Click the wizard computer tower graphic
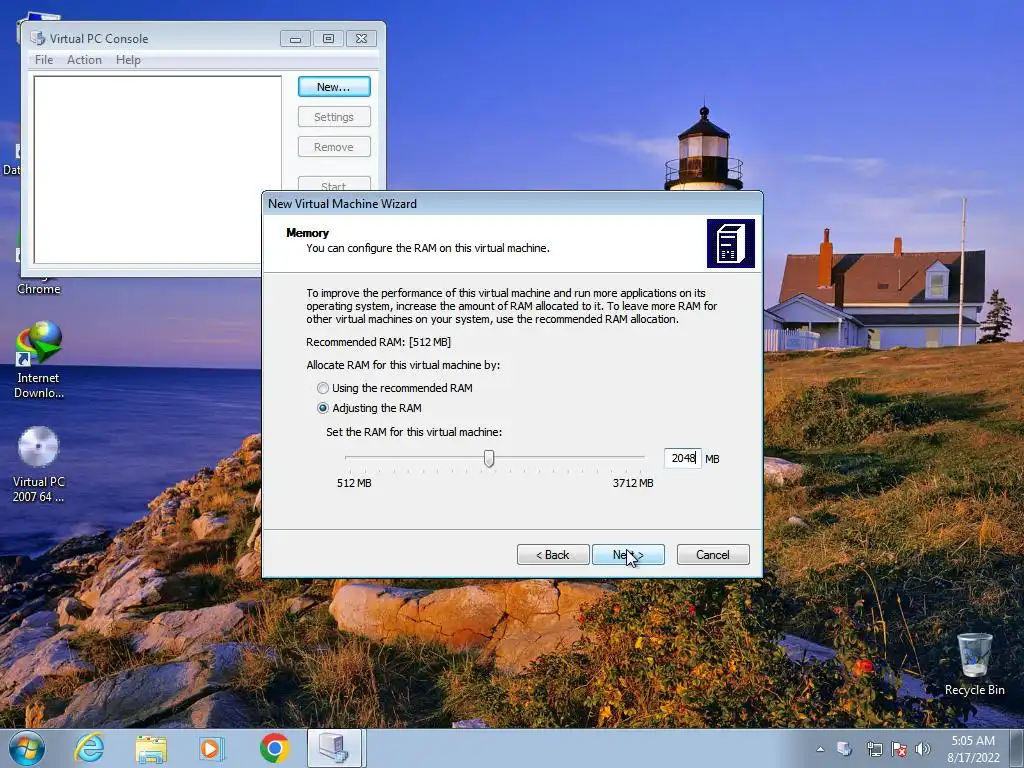 [x=731, y=244]
